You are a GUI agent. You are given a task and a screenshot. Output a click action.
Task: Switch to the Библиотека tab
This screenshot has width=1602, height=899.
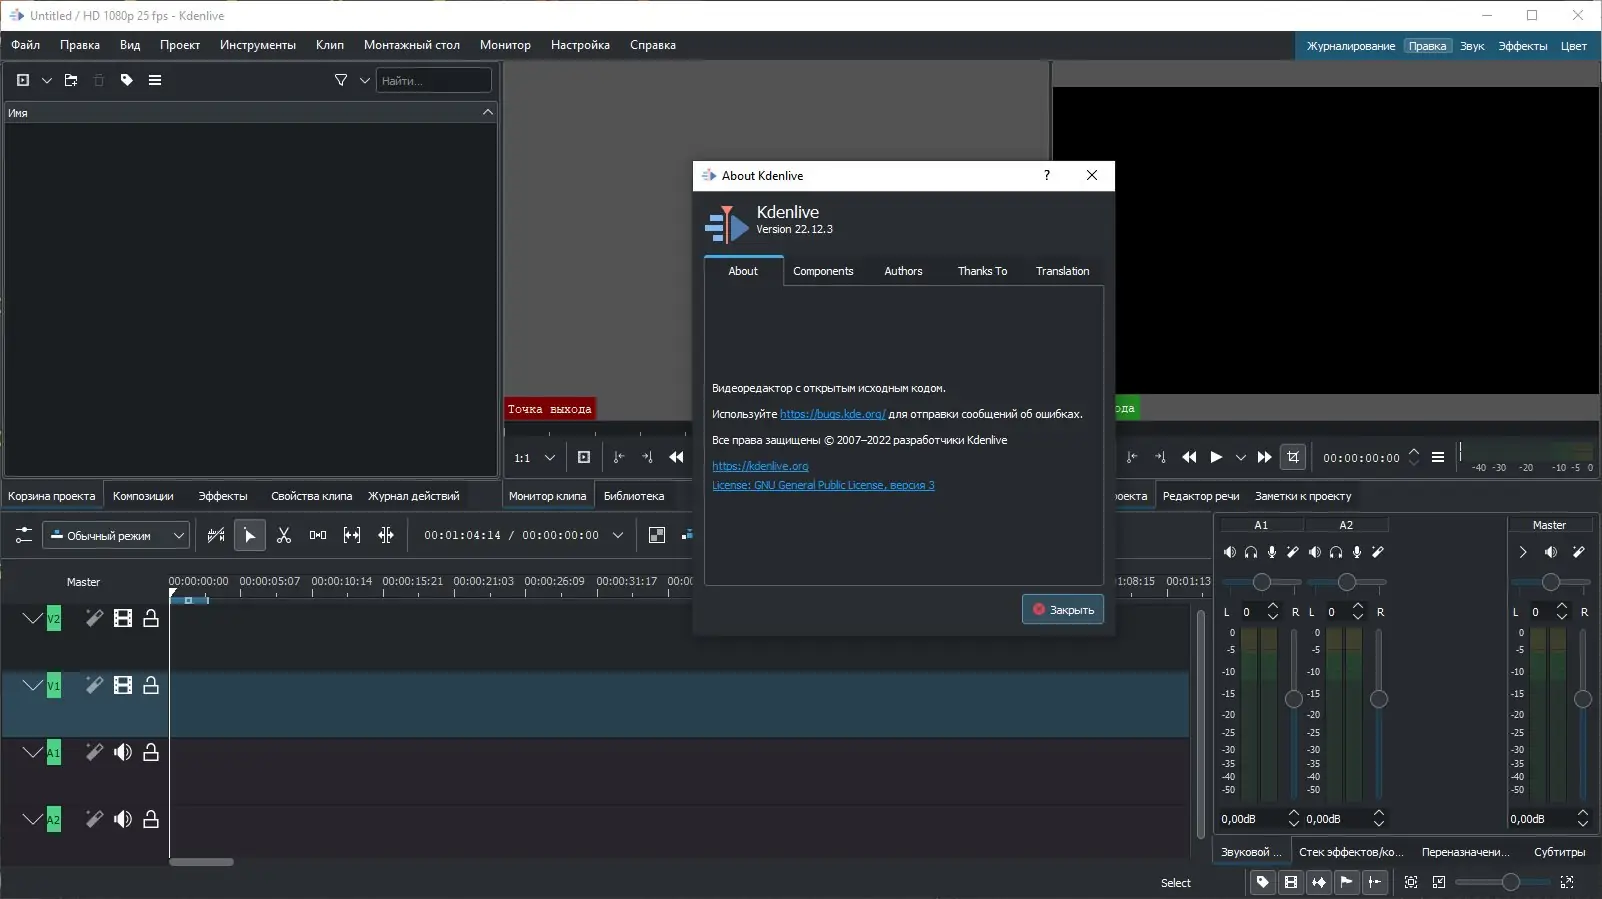[634, 496]
